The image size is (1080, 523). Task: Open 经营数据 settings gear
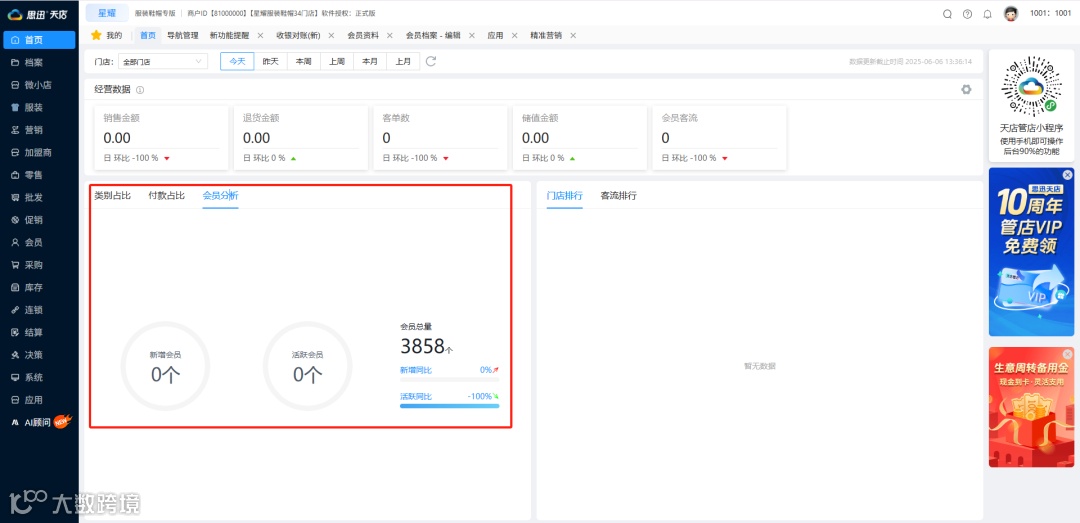(966, 90)
